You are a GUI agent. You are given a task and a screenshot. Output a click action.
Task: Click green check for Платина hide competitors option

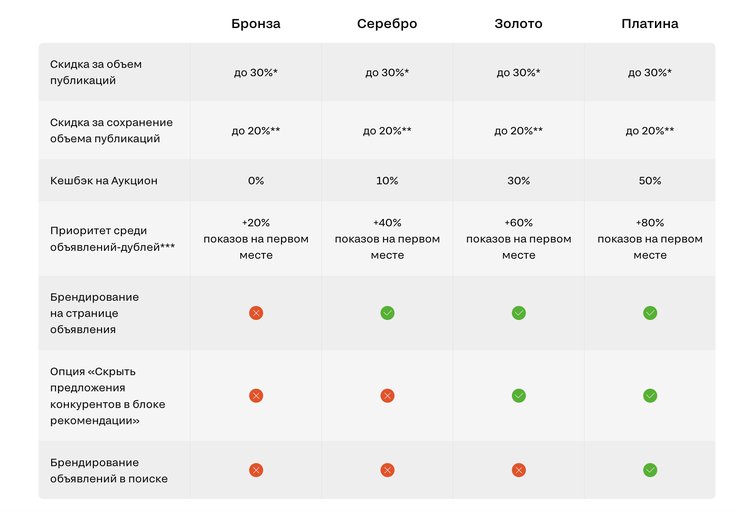point(650,396)
